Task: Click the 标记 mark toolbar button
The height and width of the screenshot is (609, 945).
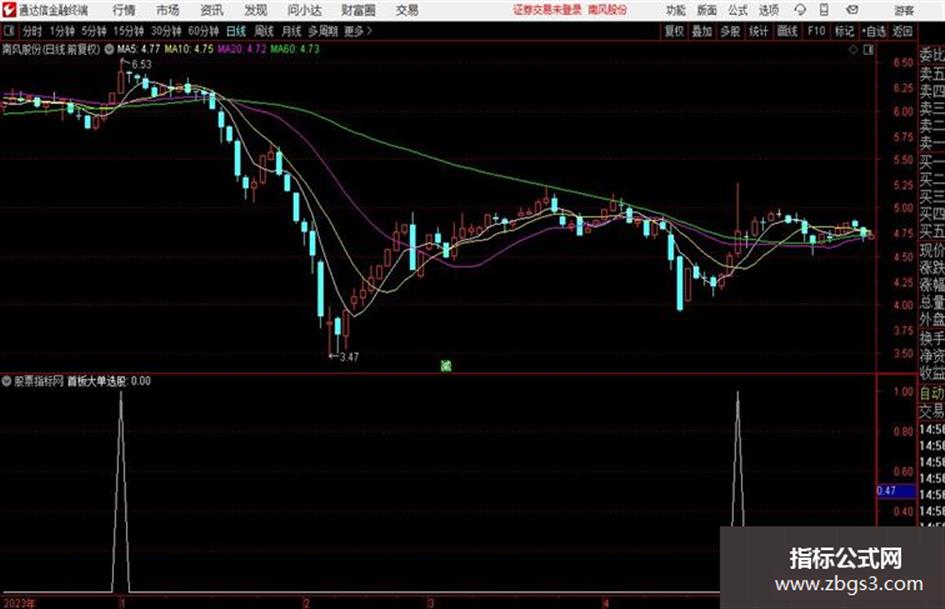Action: tap(844, 31)
